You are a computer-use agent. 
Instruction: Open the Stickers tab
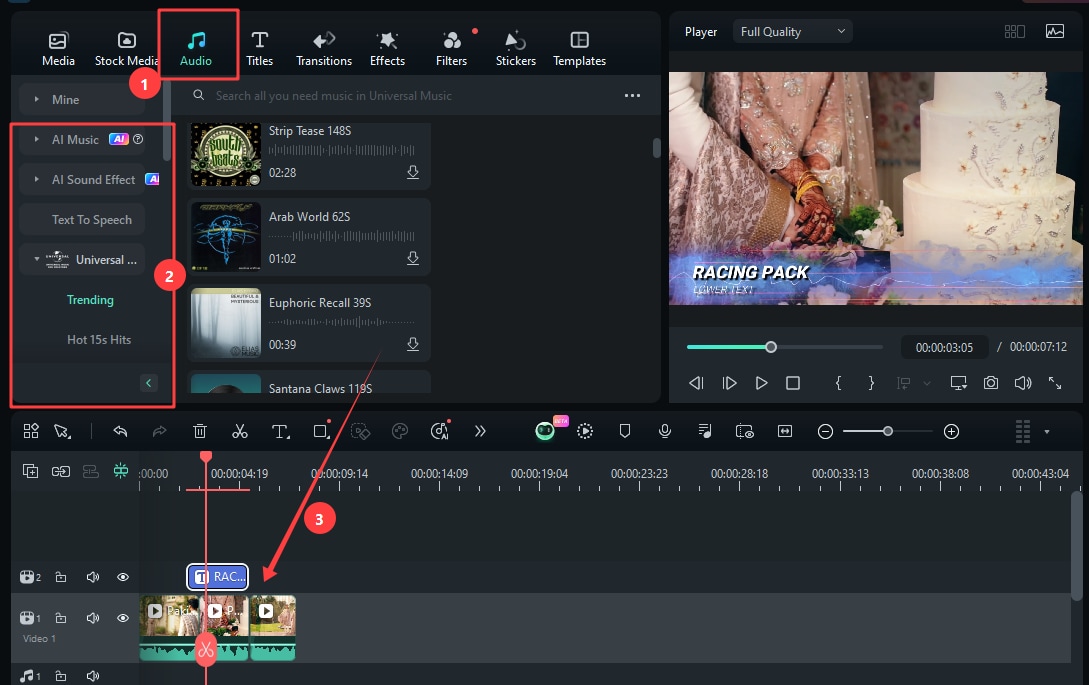click(515, 49)
